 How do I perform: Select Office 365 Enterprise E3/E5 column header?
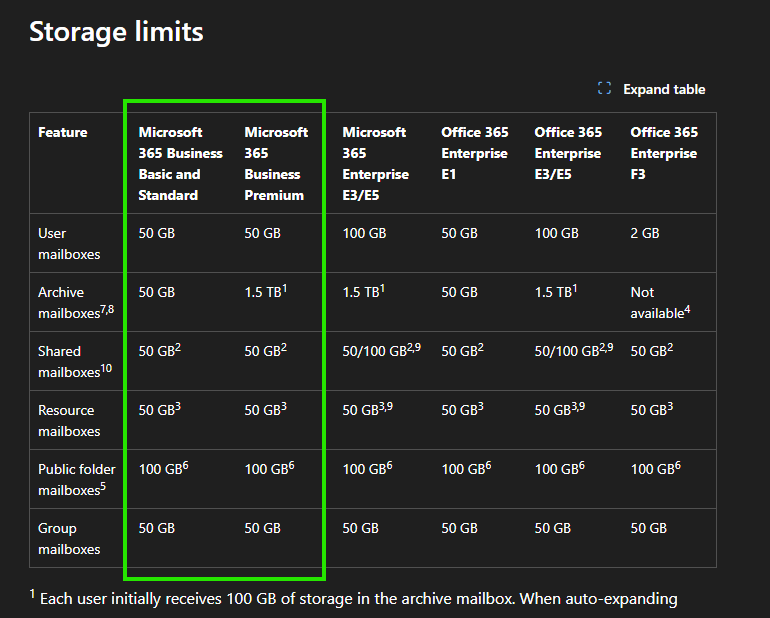pyautogui.click(x=568, y=153)
